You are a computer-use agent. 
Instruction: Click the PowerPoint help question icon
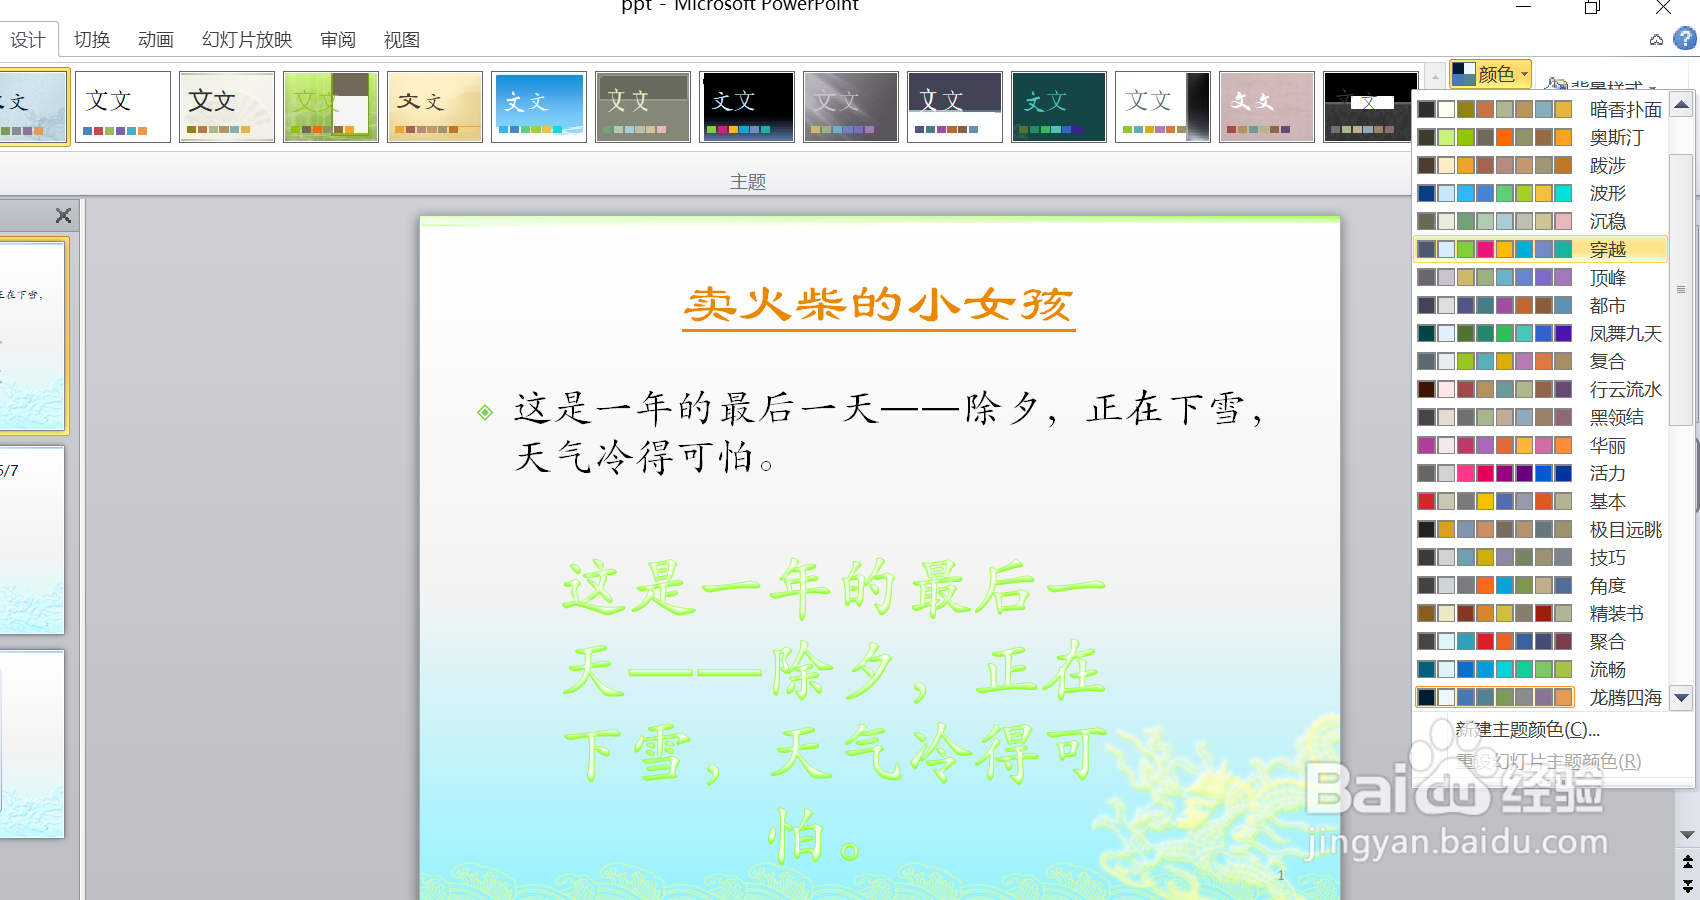click(x=1685, y=39)
